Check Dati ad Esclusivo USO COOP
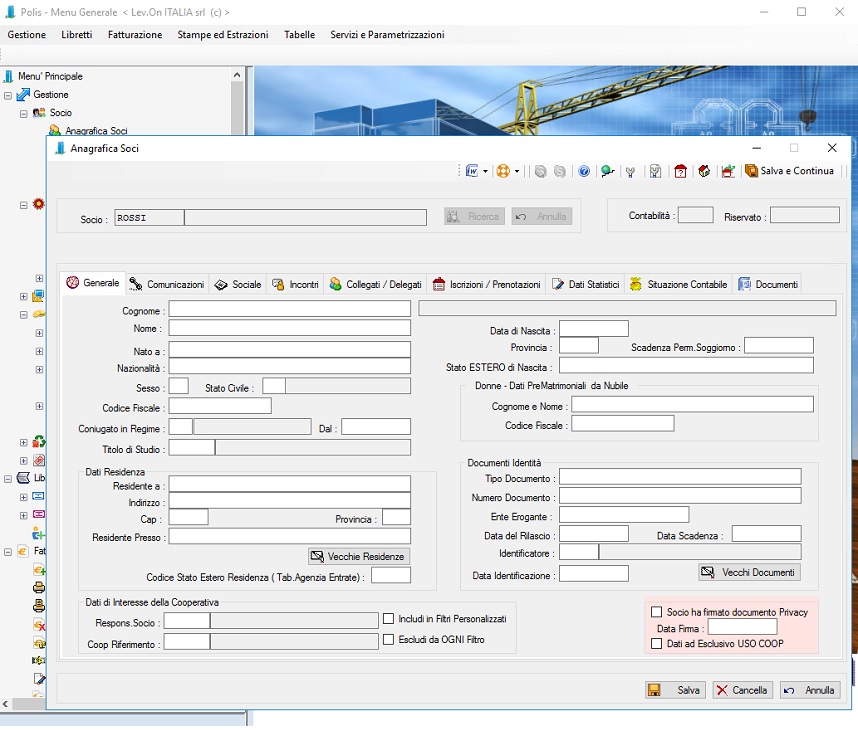This screenshot has height=730, width=858. click(x=657, y=644)
